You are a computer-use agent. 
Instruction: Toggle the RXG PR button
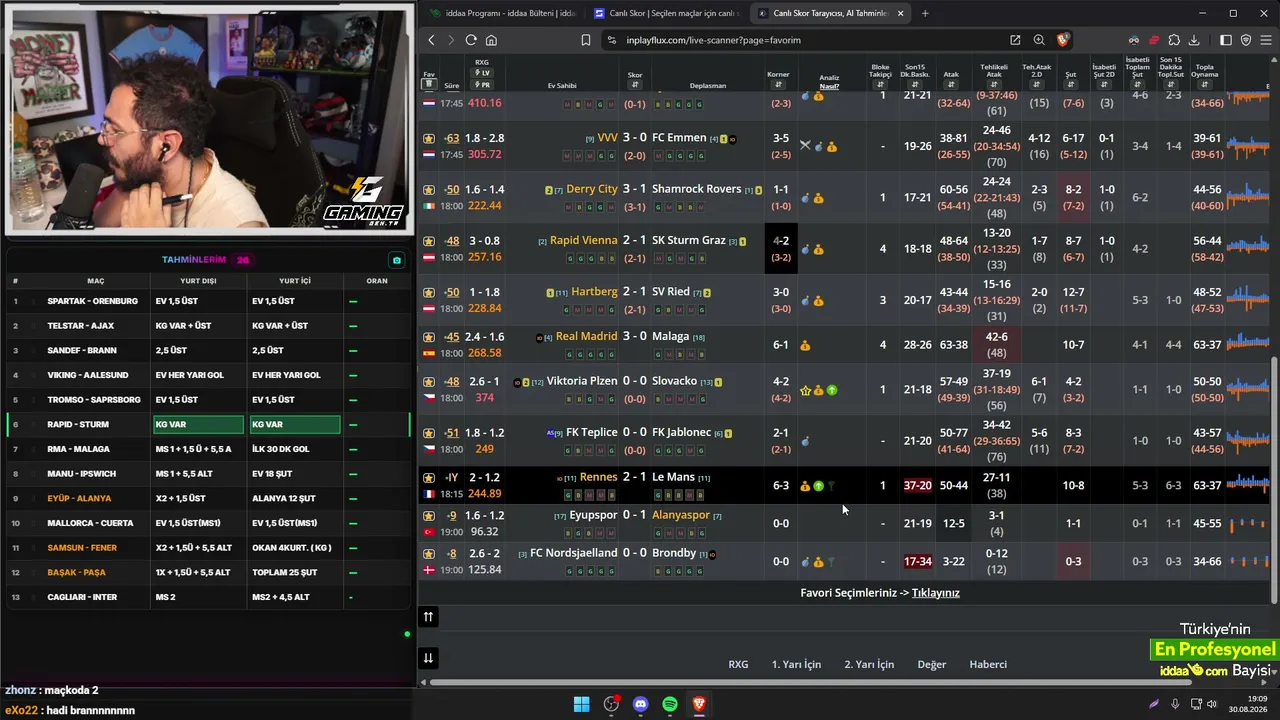[x=482, y=85]
